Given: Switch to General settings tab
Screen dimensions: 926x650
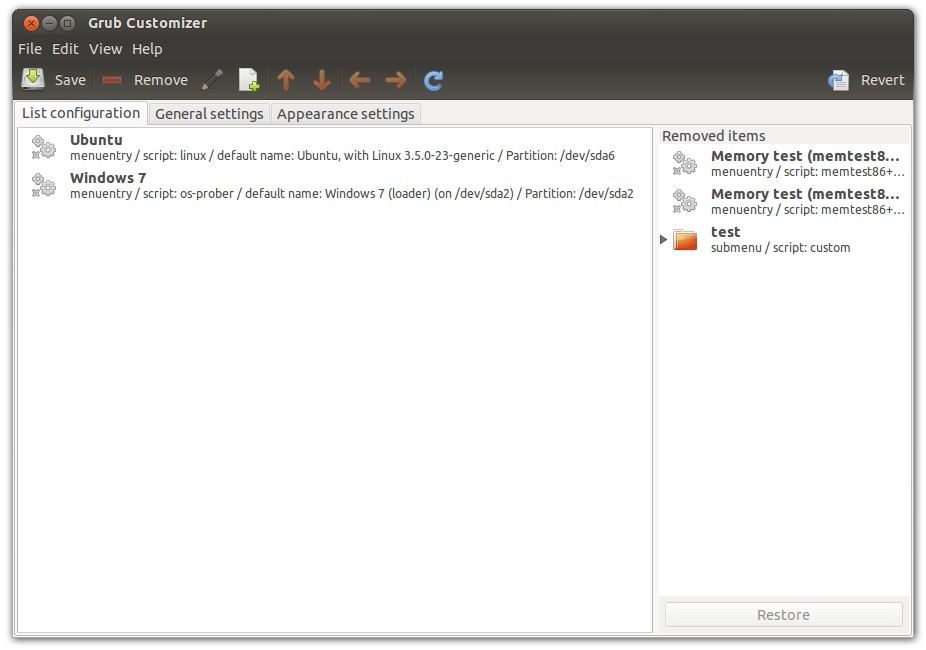Looking at the screenshot, I should click(209, 114).
